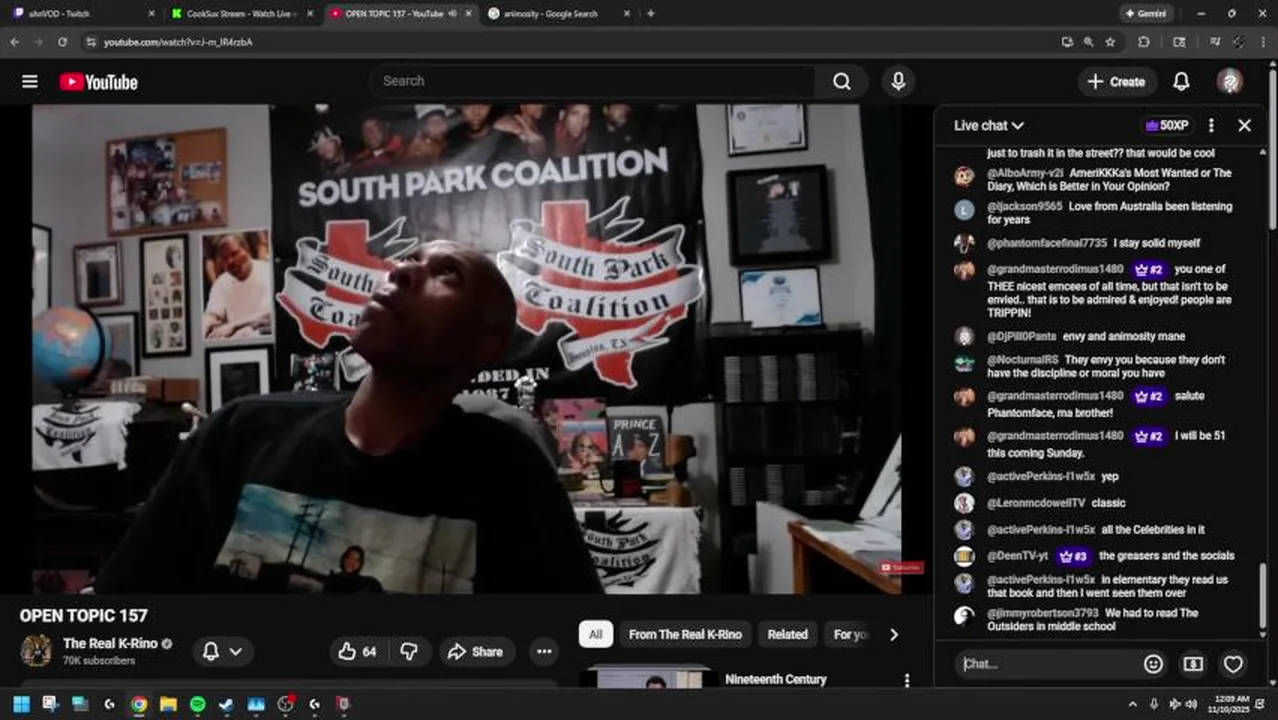Open the YouTube guide hamburger menu

click(x=30, y=82)
